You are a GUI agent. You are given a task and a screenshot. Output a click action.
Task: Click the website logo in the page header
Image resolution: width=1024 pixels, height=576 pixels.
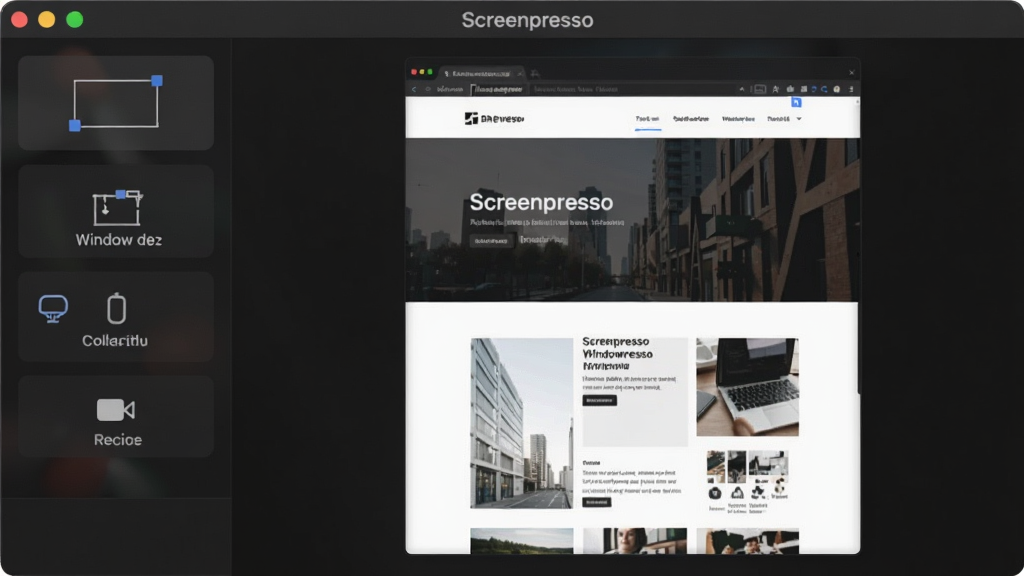pos(494,119)
